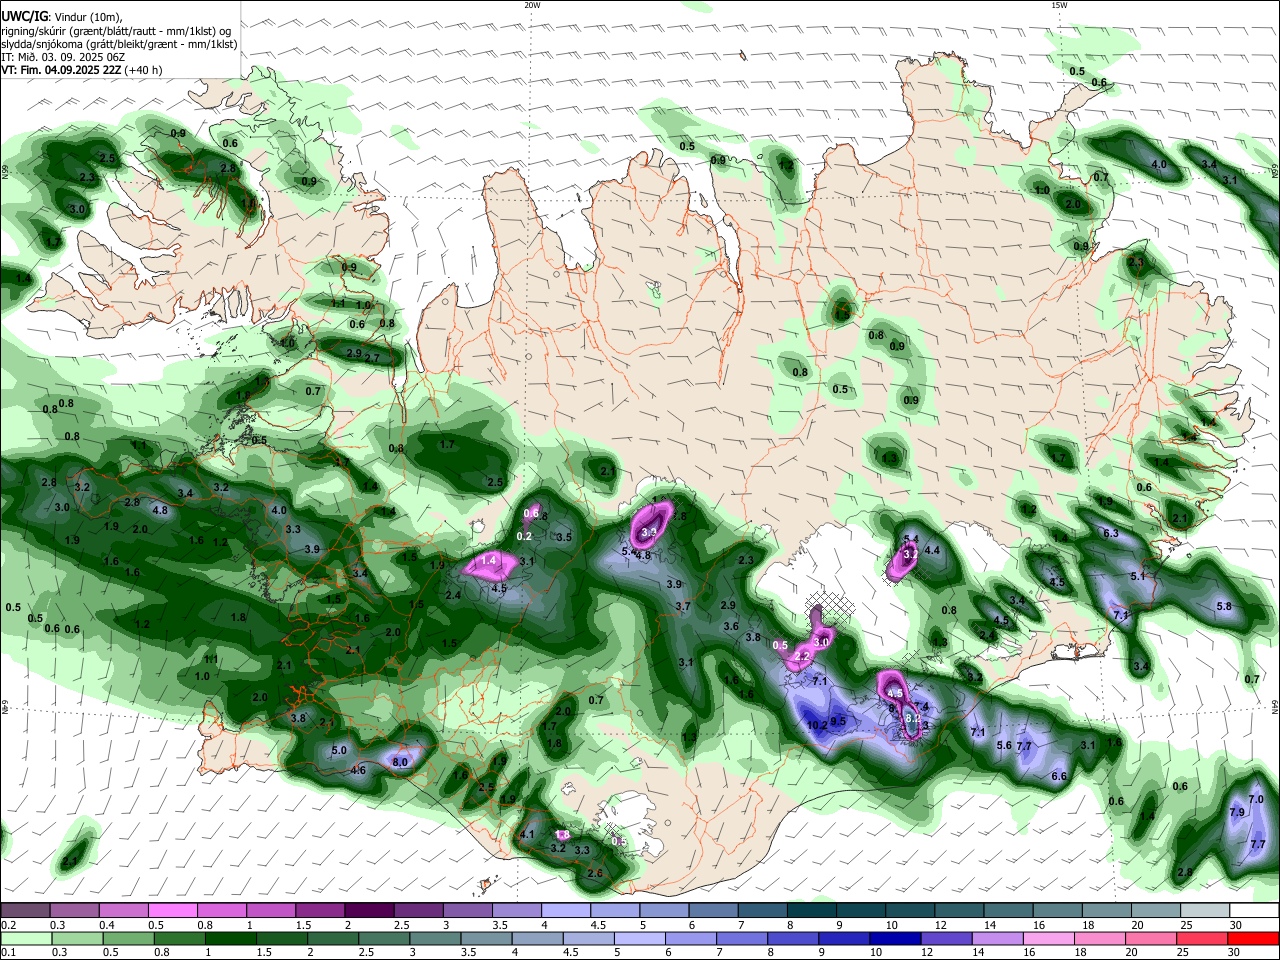
Task: Click the '5.1' value in the east
Action: coord(1137,576)
